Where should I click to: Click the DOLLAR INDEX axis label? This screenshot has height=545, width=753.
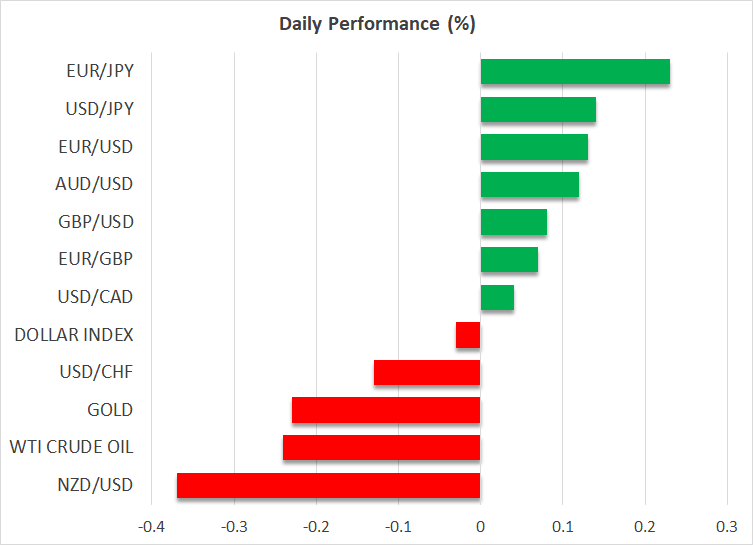[74, 335]
